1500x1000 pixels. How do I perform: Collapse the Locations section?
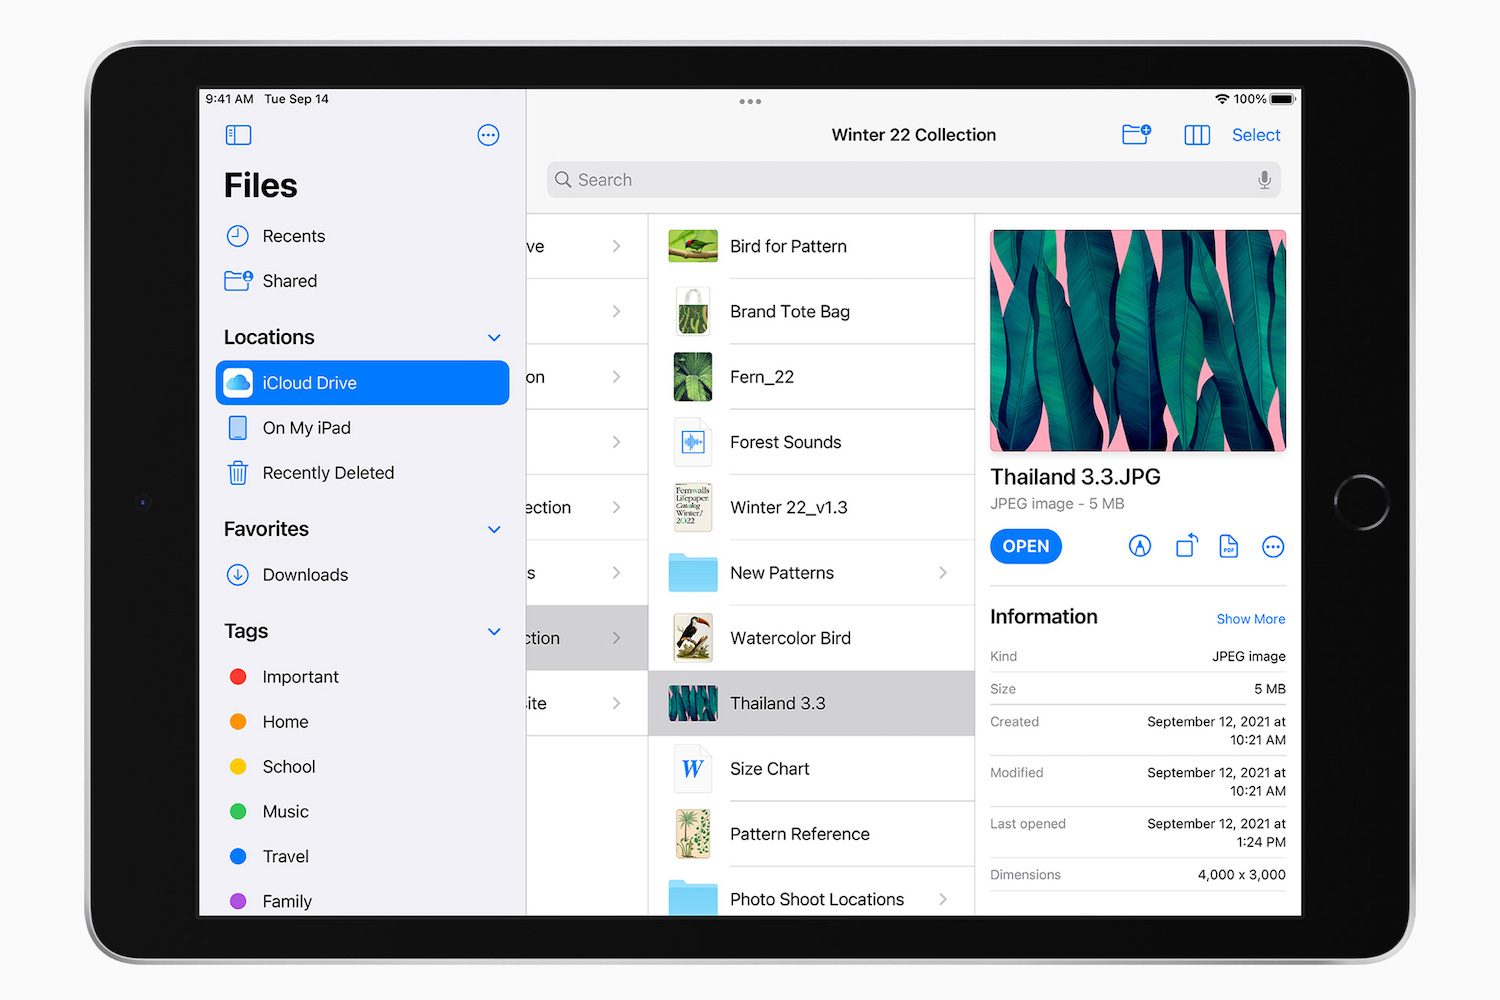pos(494,338)
